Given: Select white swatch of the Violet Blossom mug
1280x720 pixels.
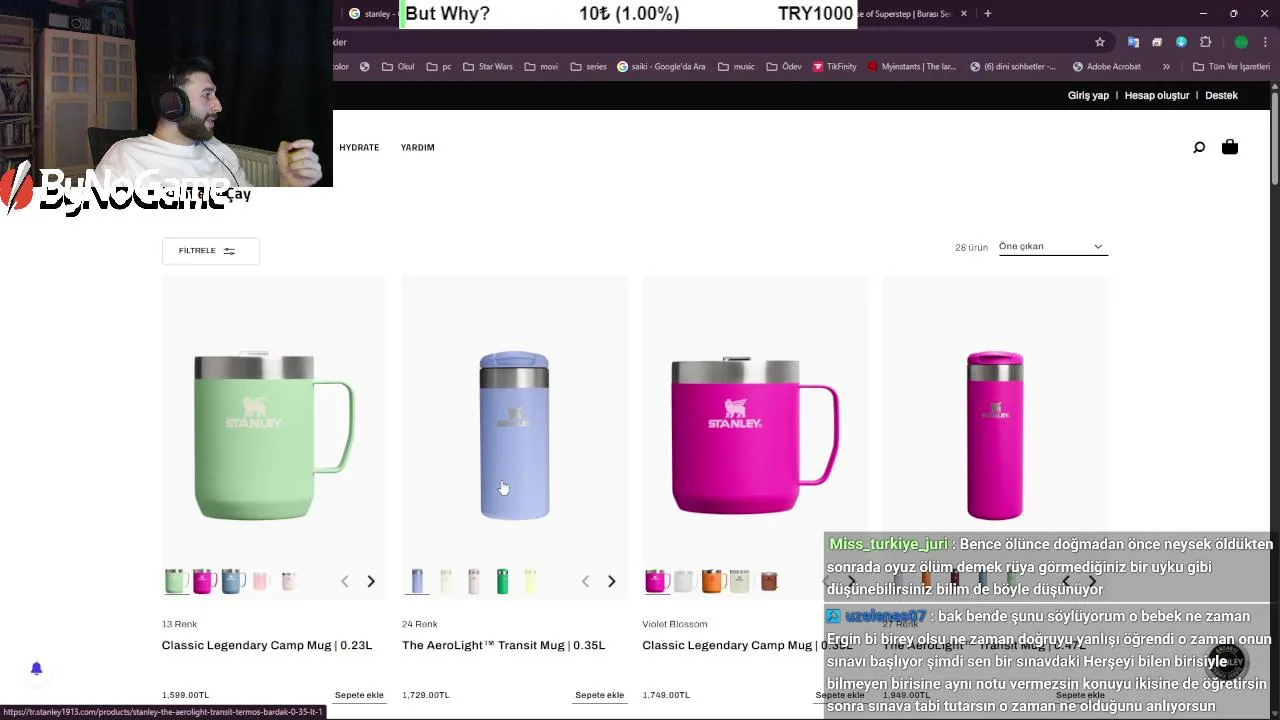Looking at the screenshot, I should [x=684, y=581].
